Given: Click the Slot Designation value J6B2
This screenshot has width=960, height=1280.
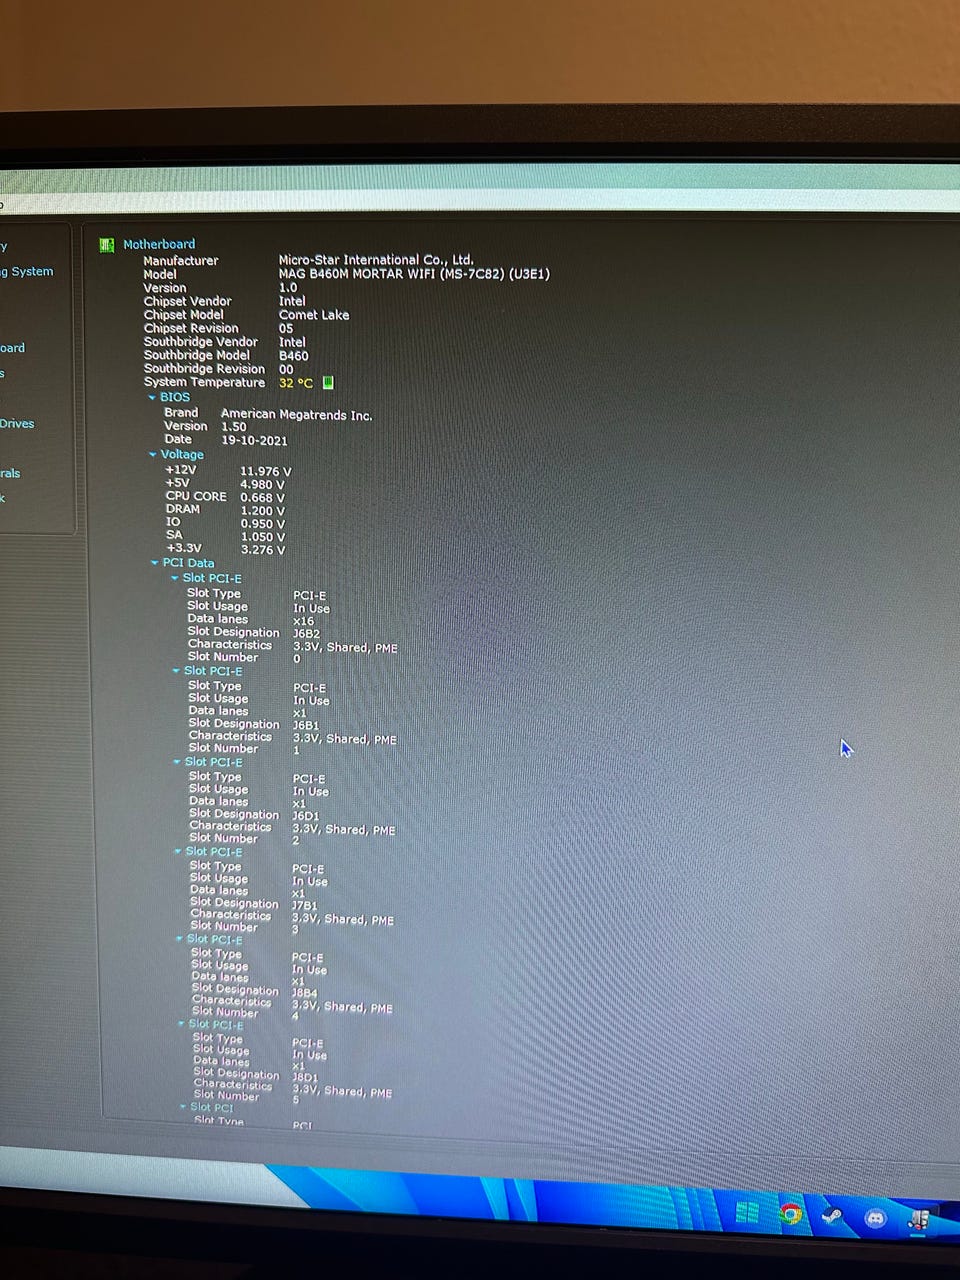Looking at the screenshot, I should [306, 634].
